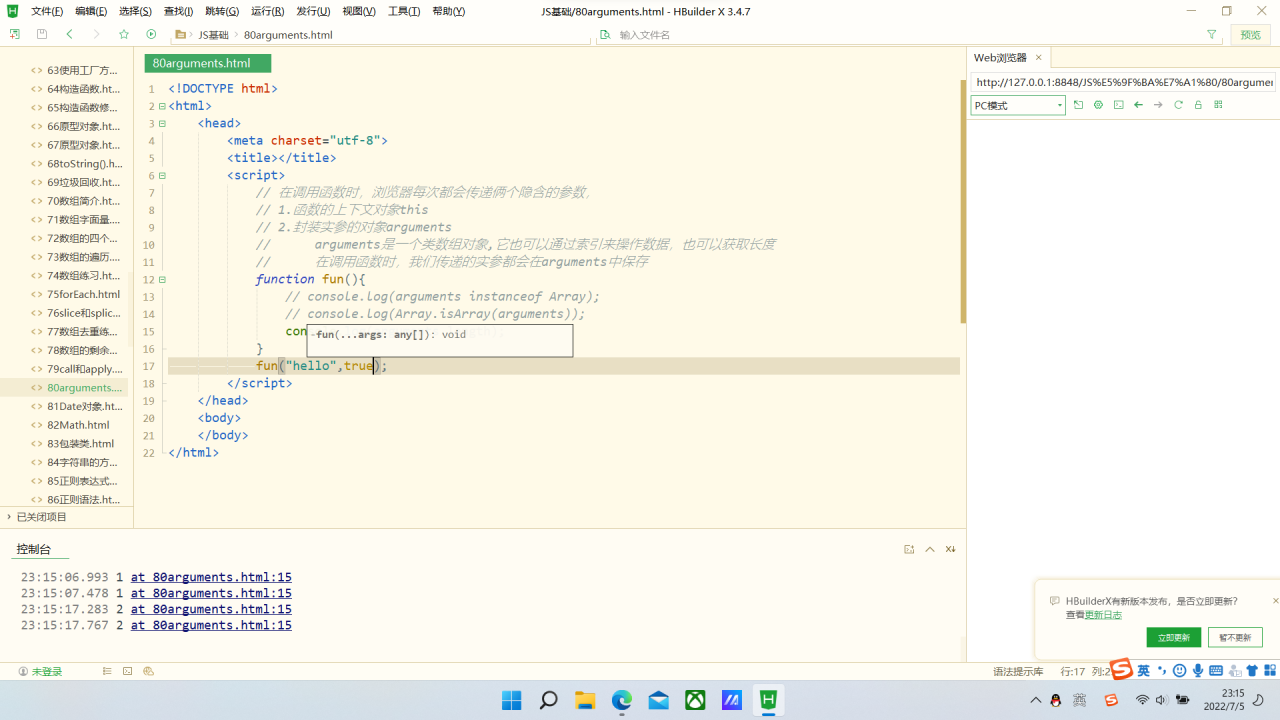Click the 控制台 console panel title
Viewport: 1280px width, 720px height.
pyautogui.click(x=34, y=549)
